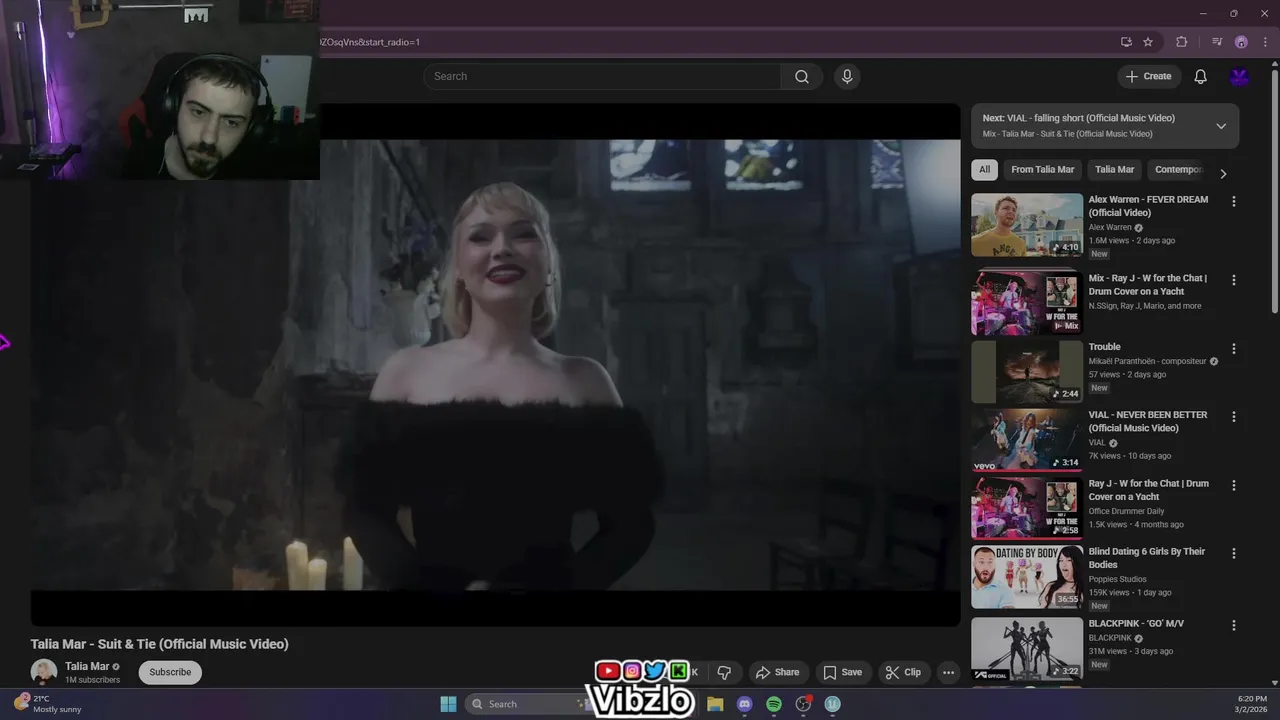1280x720 pixels.
Task: Open the Trouble video thumbnail
Action: coord(1027,372)
